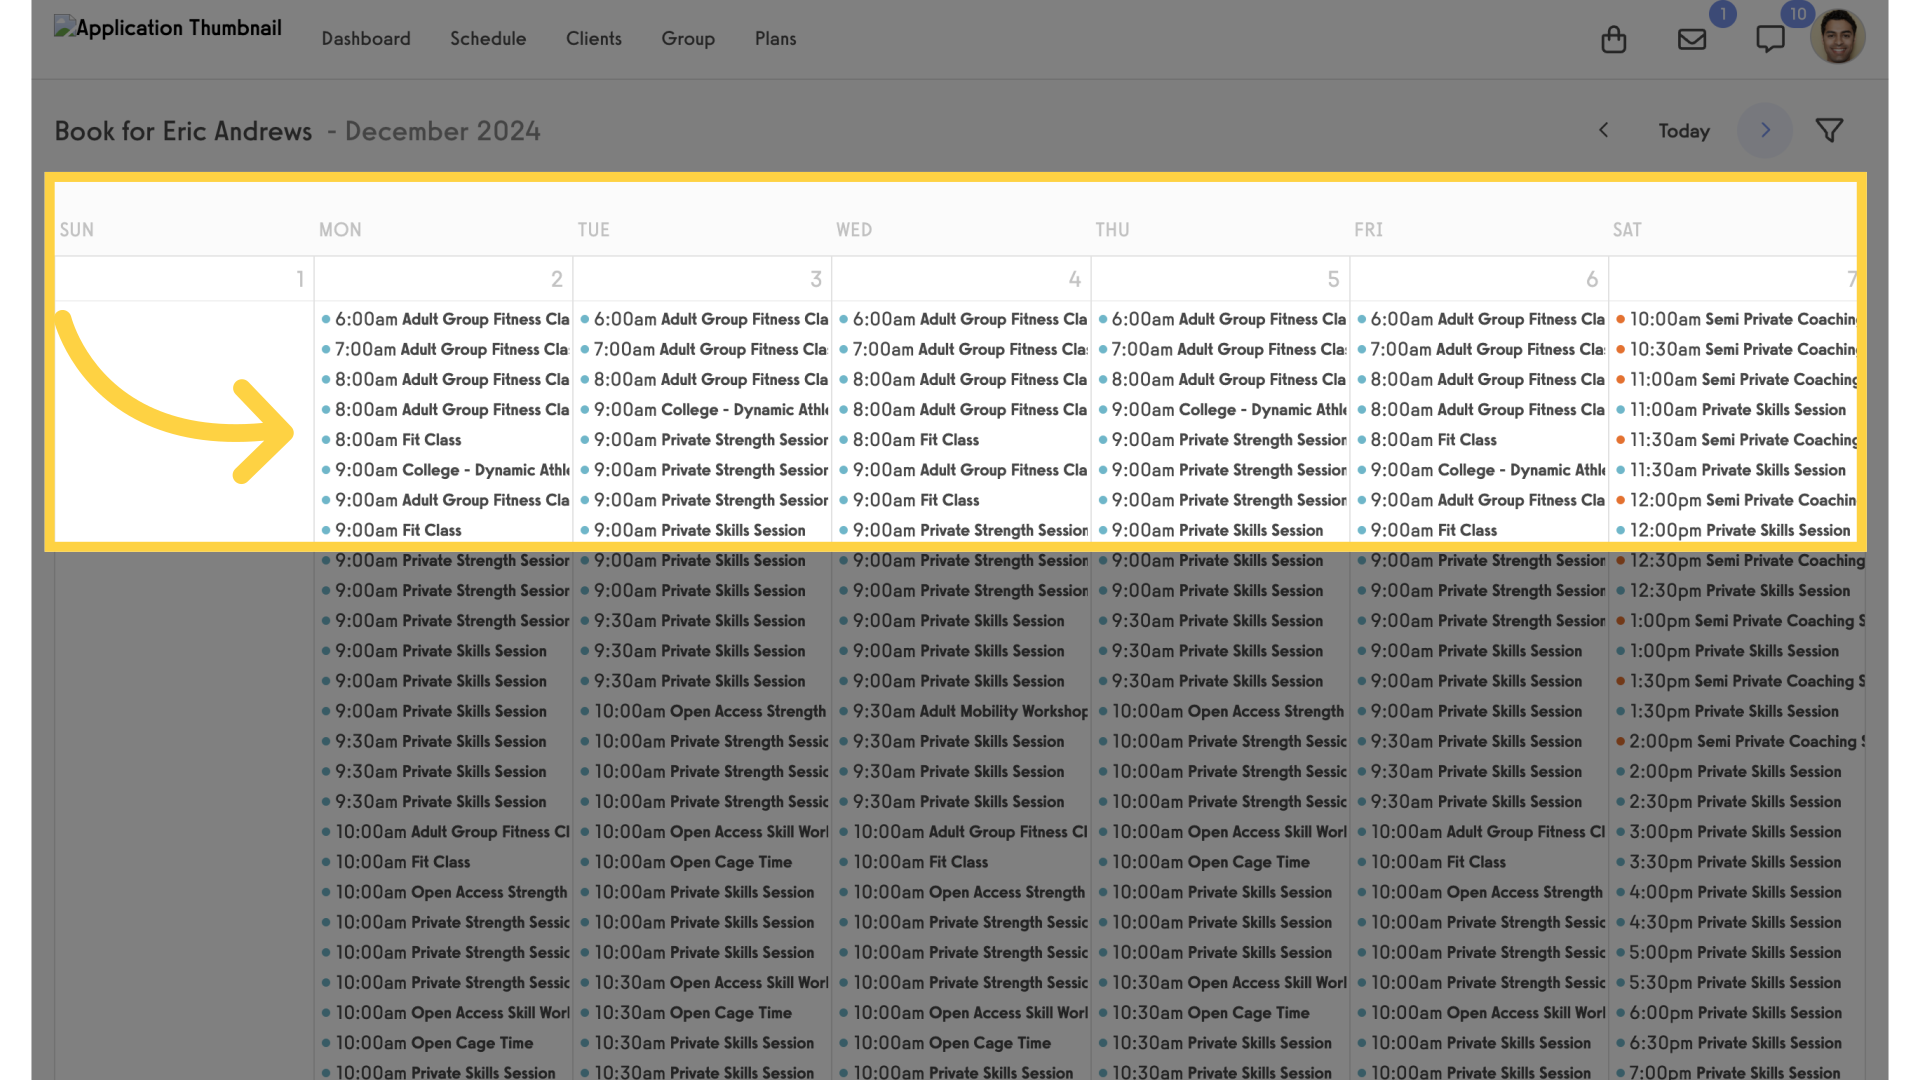
Task: Select Saturday 4:00pm Private Skills Session
Action: [1729, 892]
